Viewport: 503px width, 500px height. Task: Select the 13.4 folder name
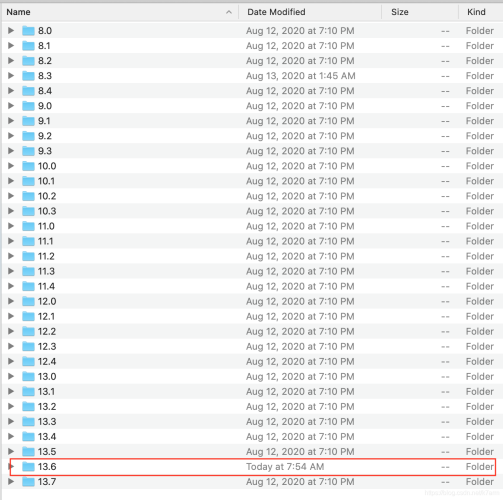point(47,437)
